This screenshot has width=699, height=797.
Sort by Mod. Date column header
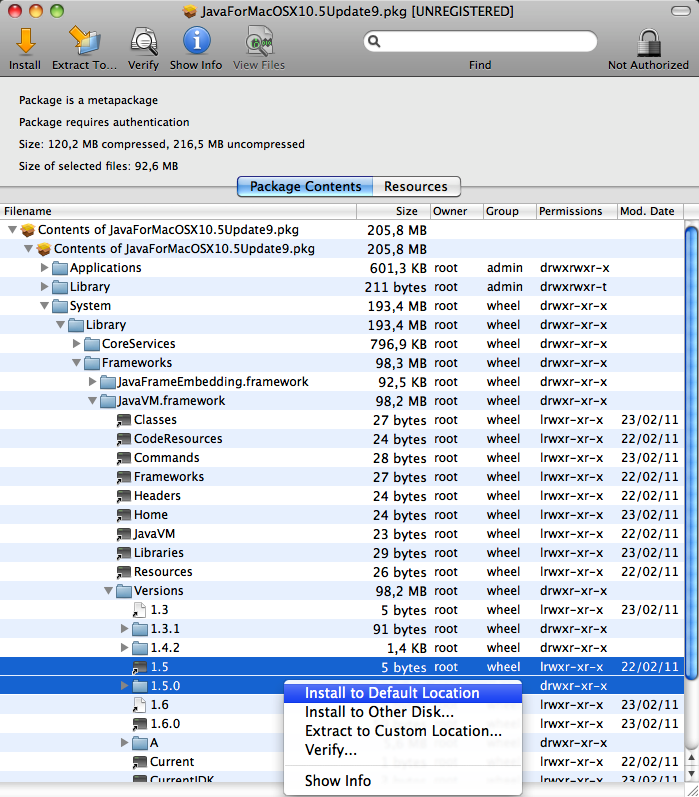tap(650, 211)
